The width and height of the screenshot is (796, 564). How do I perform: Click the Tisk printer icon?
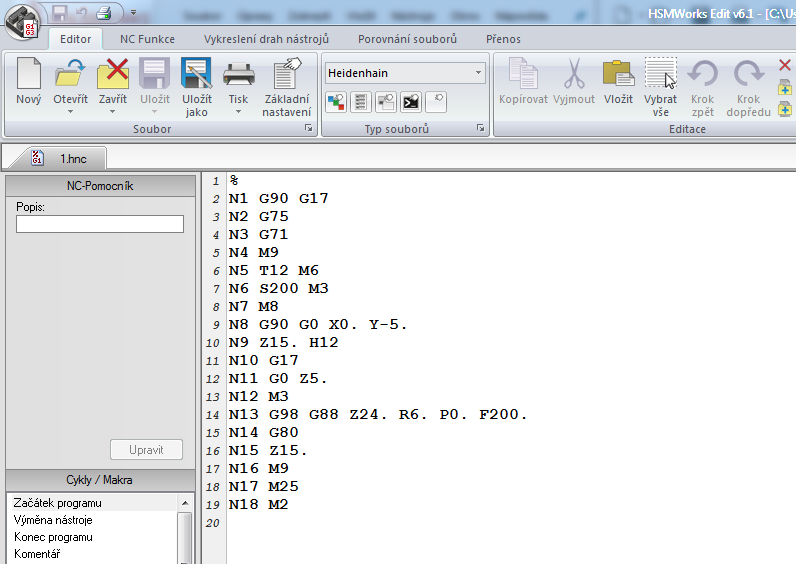(x=238, y=76)
